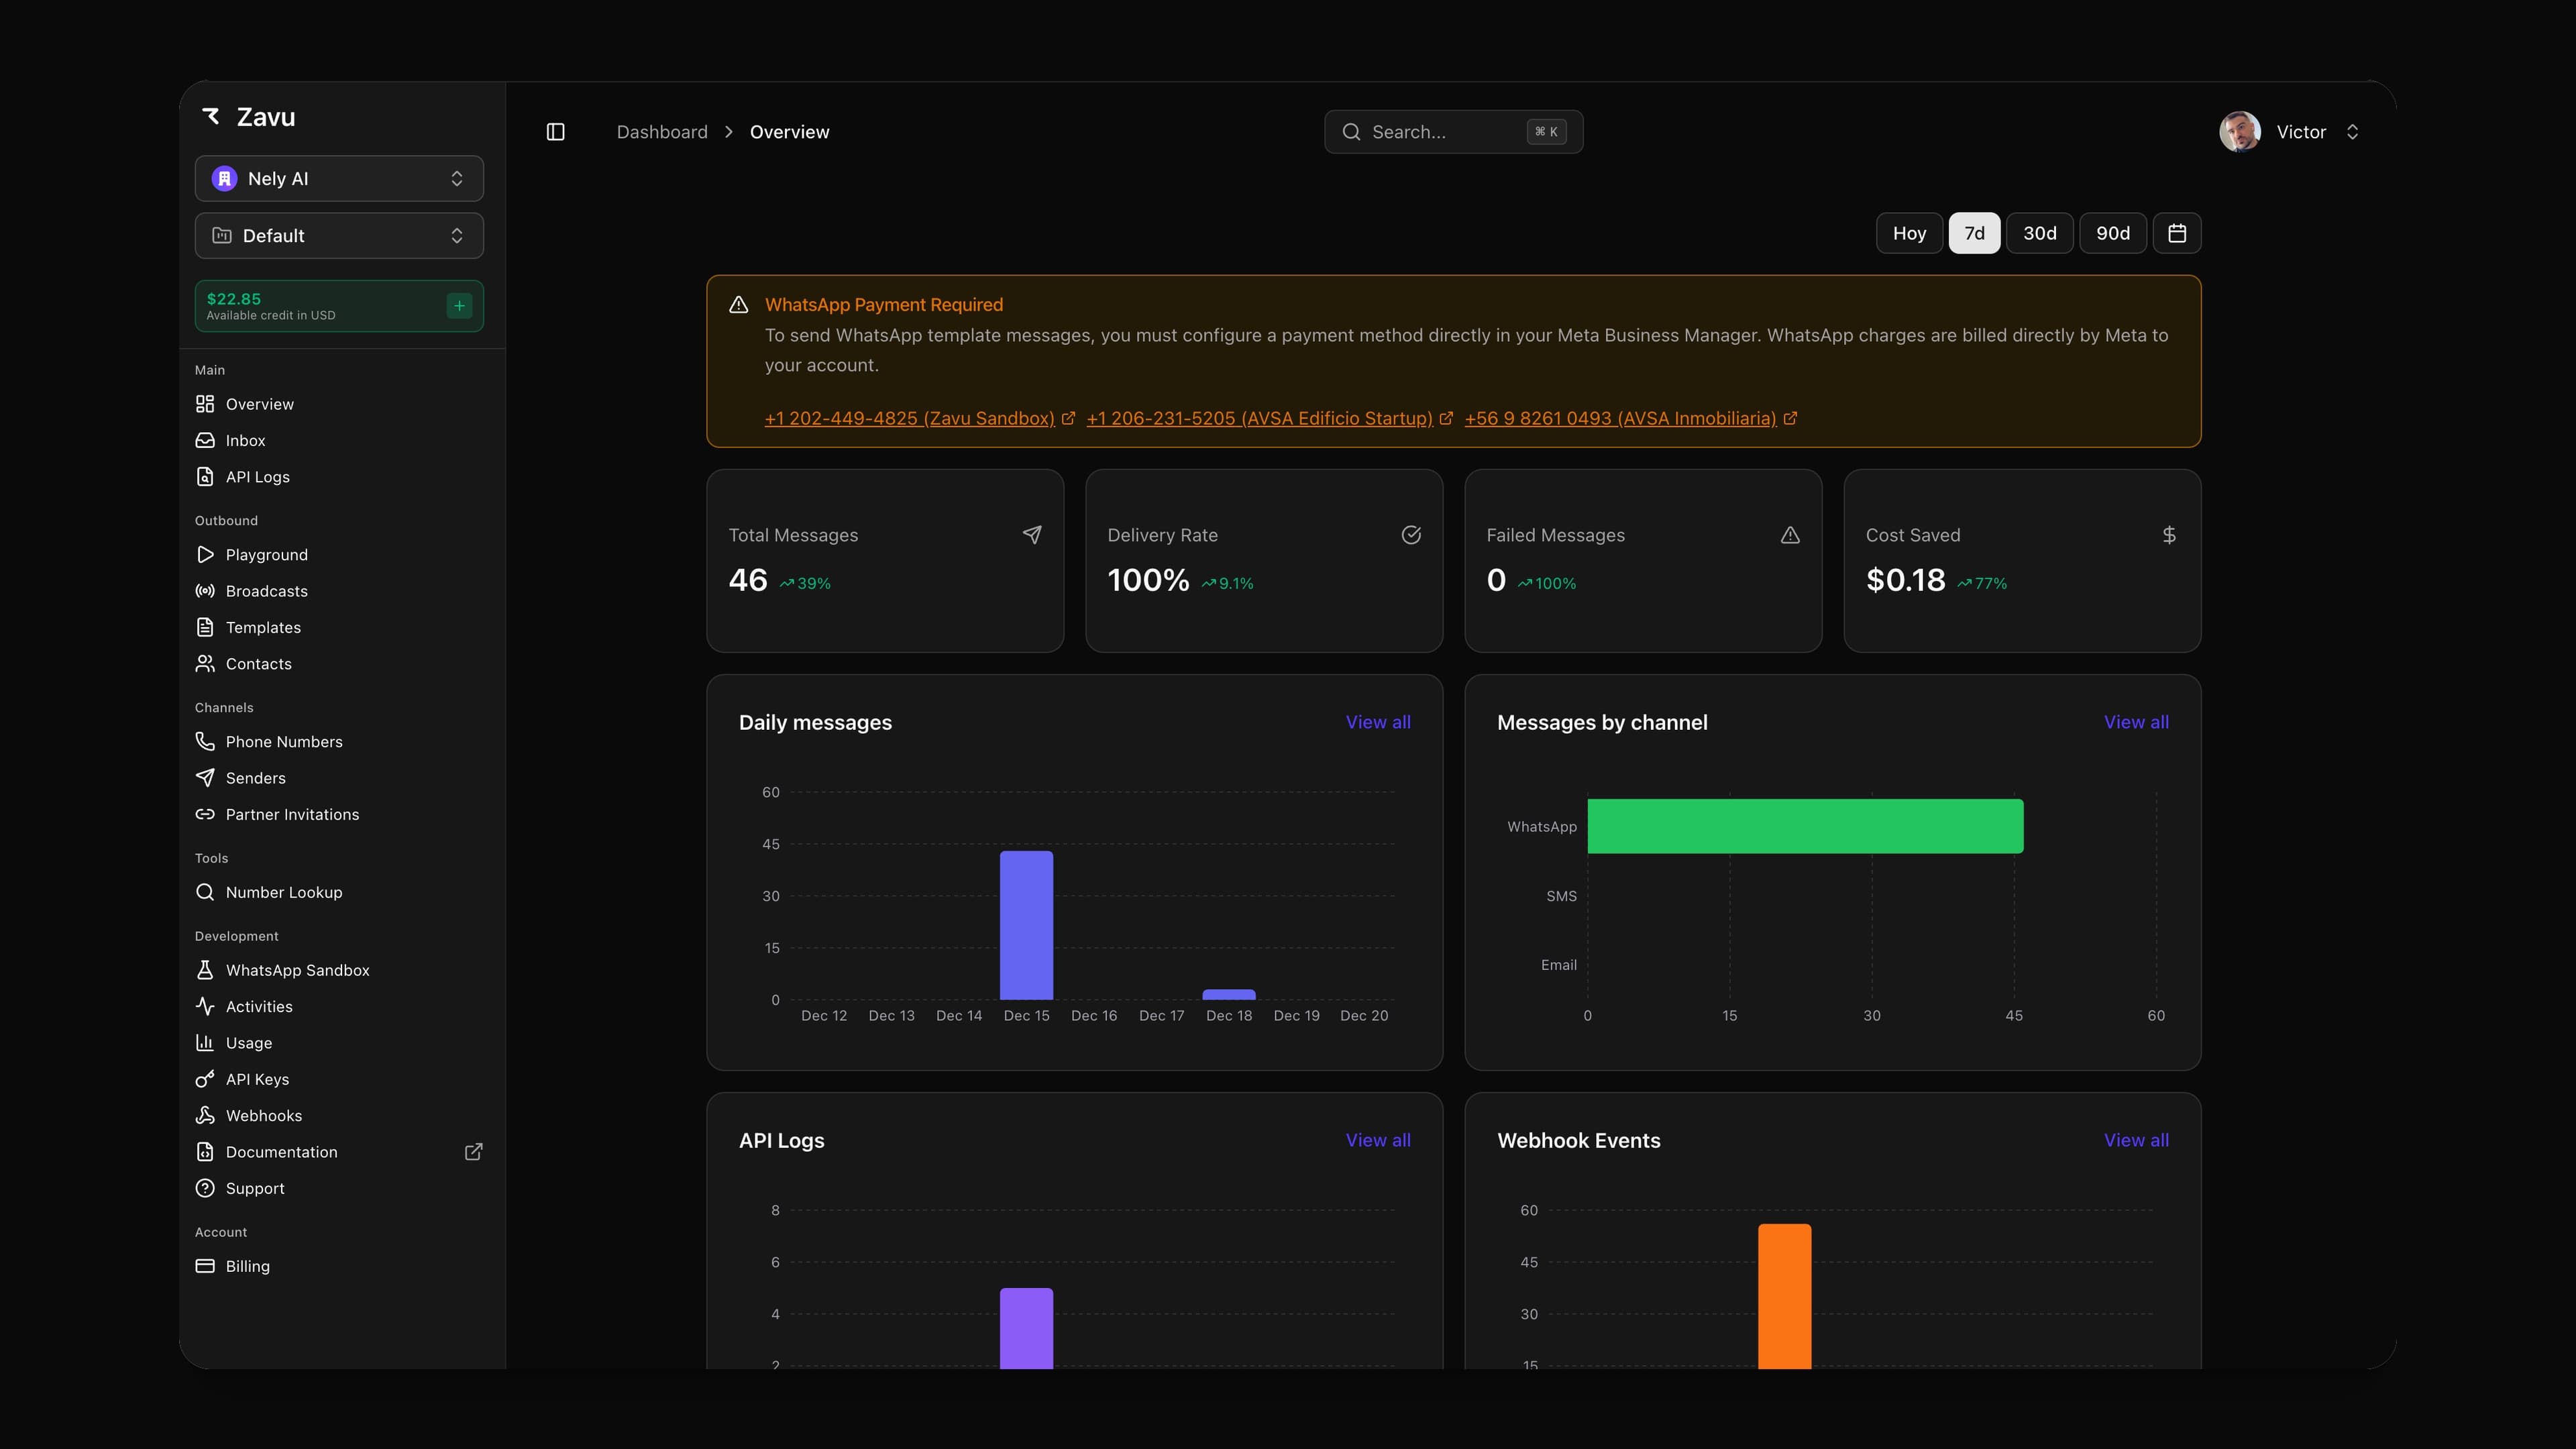Click the Documentation external link icon
This screenshot has height=1449, width=2576.
[x=474, y=1152]
